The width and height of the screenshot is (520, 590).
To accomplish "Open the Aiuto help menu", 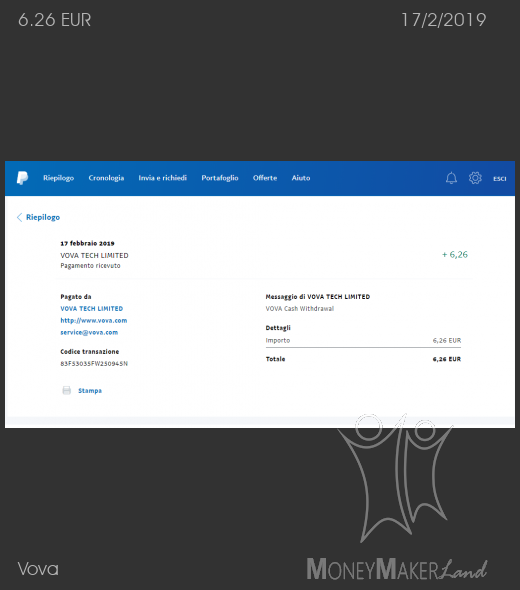I will click(301, 178).
